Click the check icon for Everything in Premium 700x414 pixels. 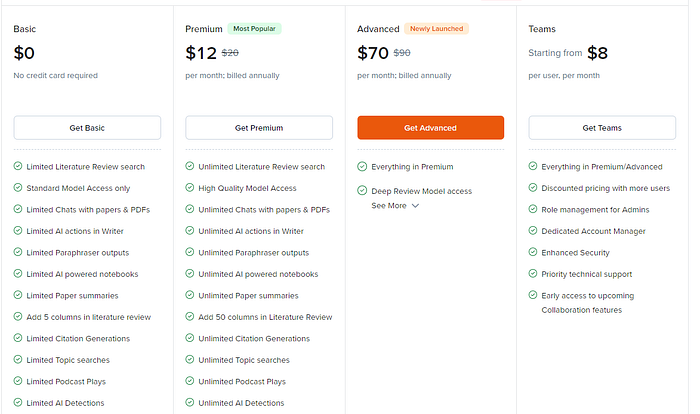[362, 167]
